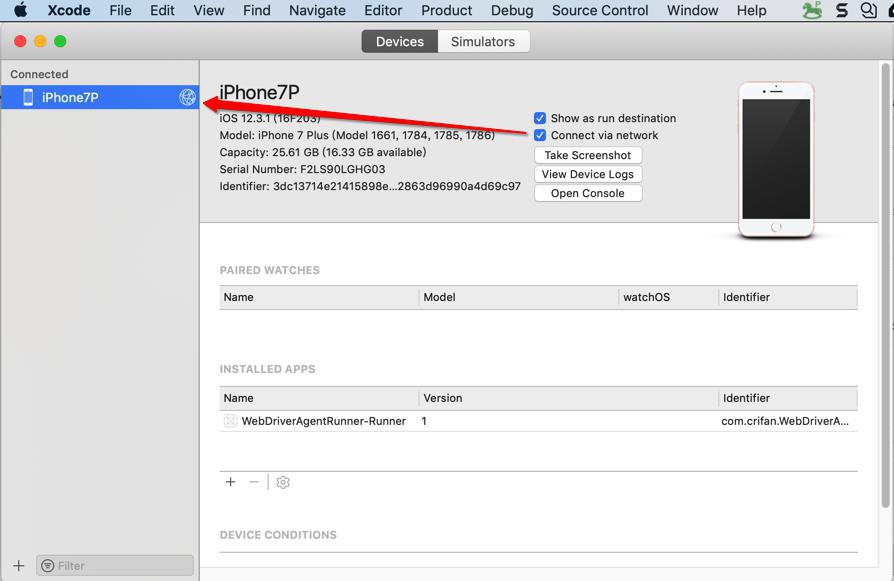The image size is (894, 581).
Task: Select iPhone7P in Connected list
Action: [100, 97]
